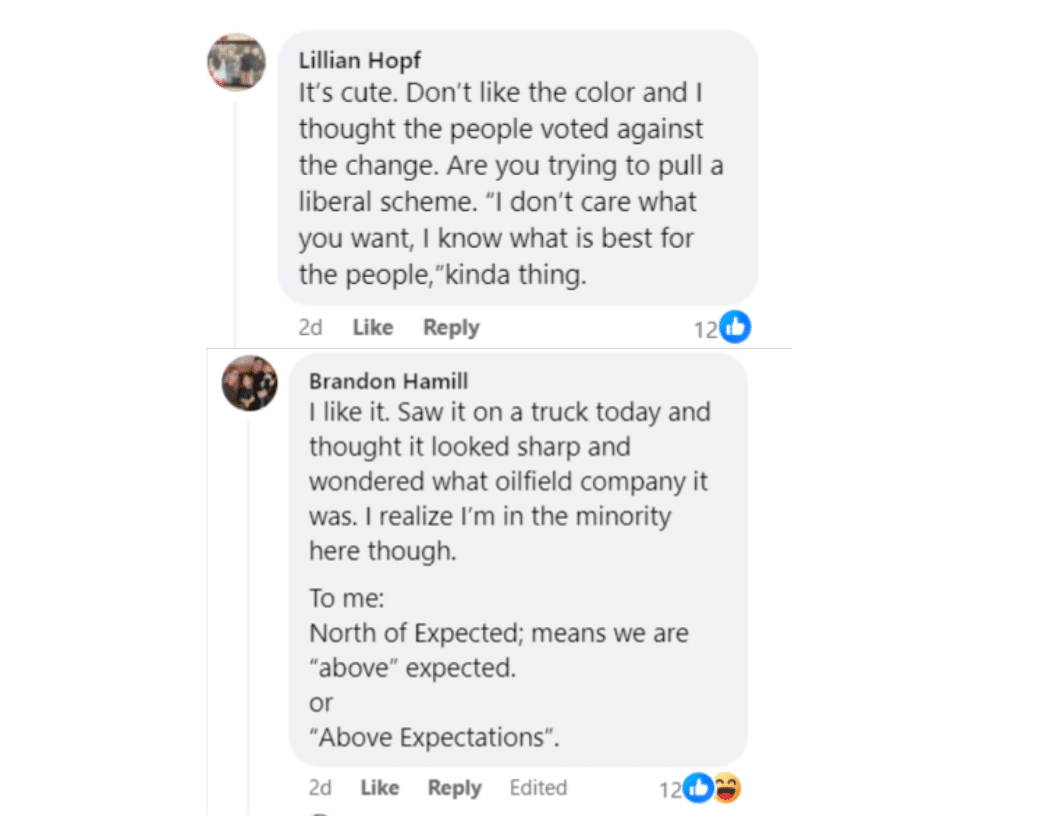Open Lillian Hopf's profile picture
This screenshot has height=816, width=1056.
coord(236,62)
